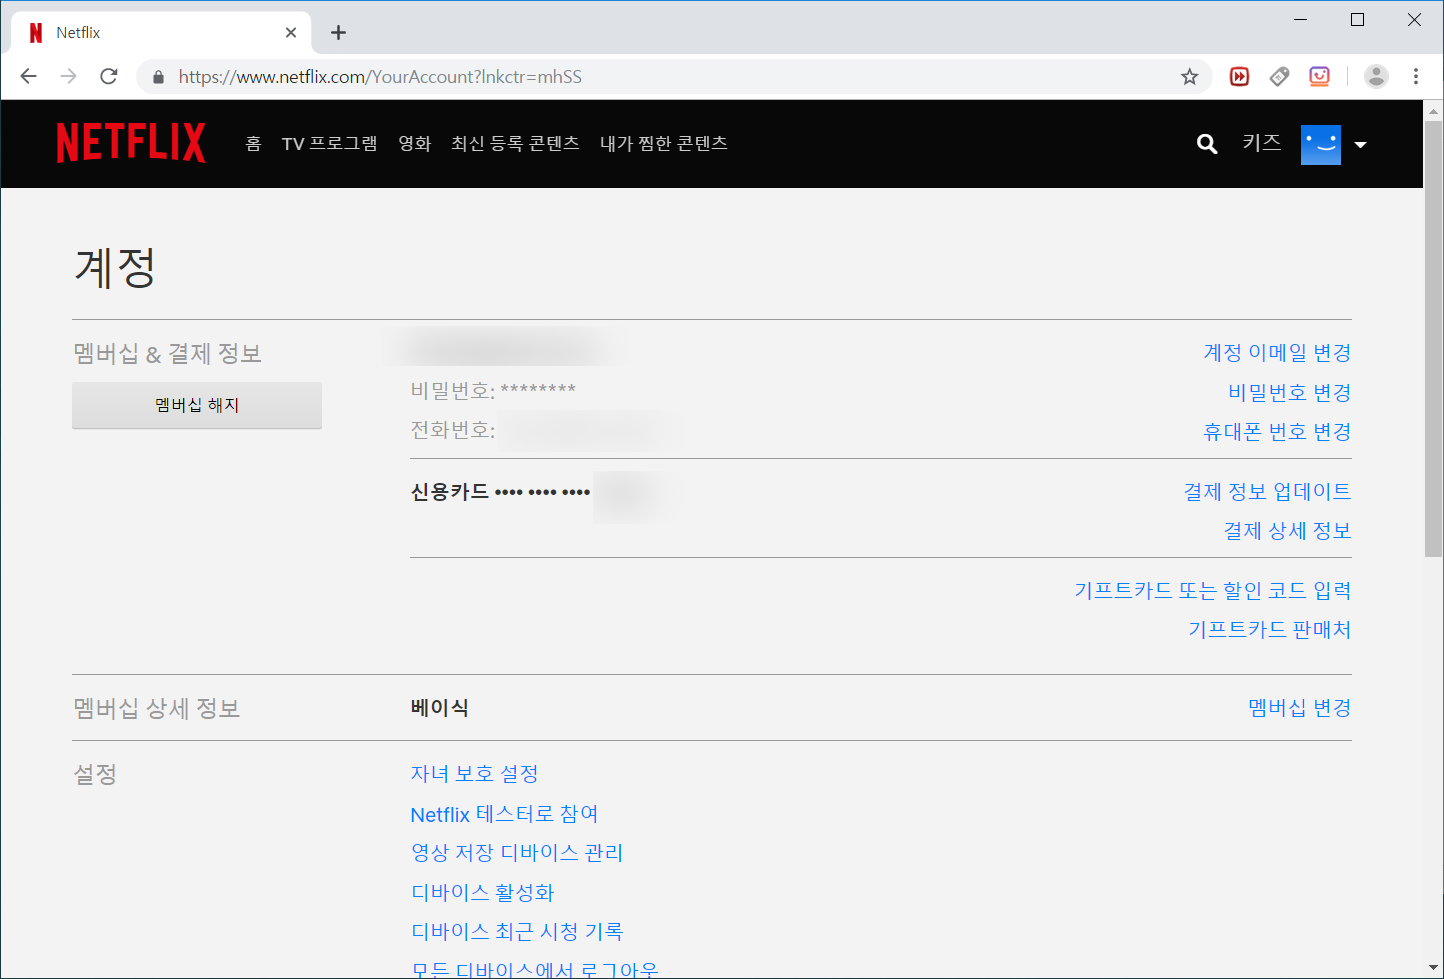Image resolution: width=1444 pixels, height=979 pixels.
Task: Select the Netflix browser tab
Action: (160, 32)
